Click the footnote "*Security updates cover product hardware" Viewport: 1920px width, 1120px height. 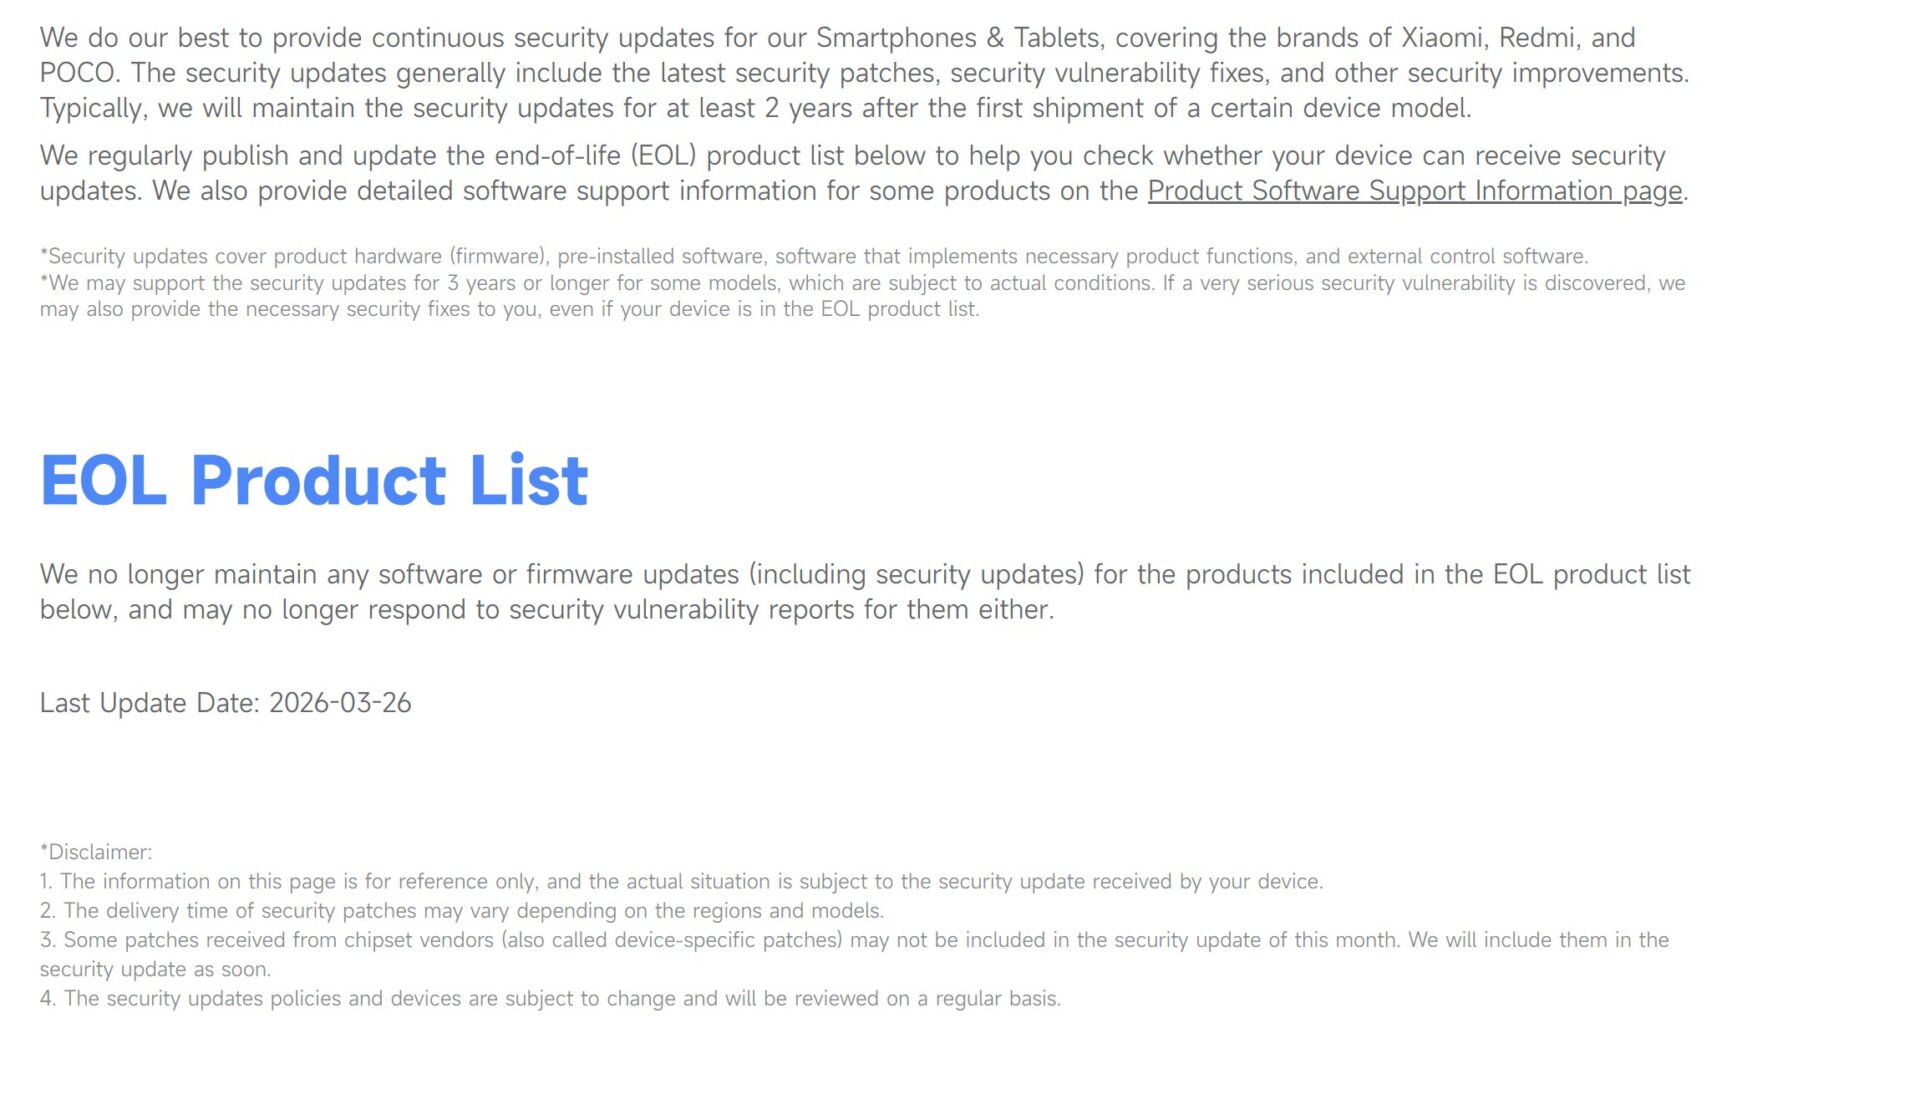(813, 256)
